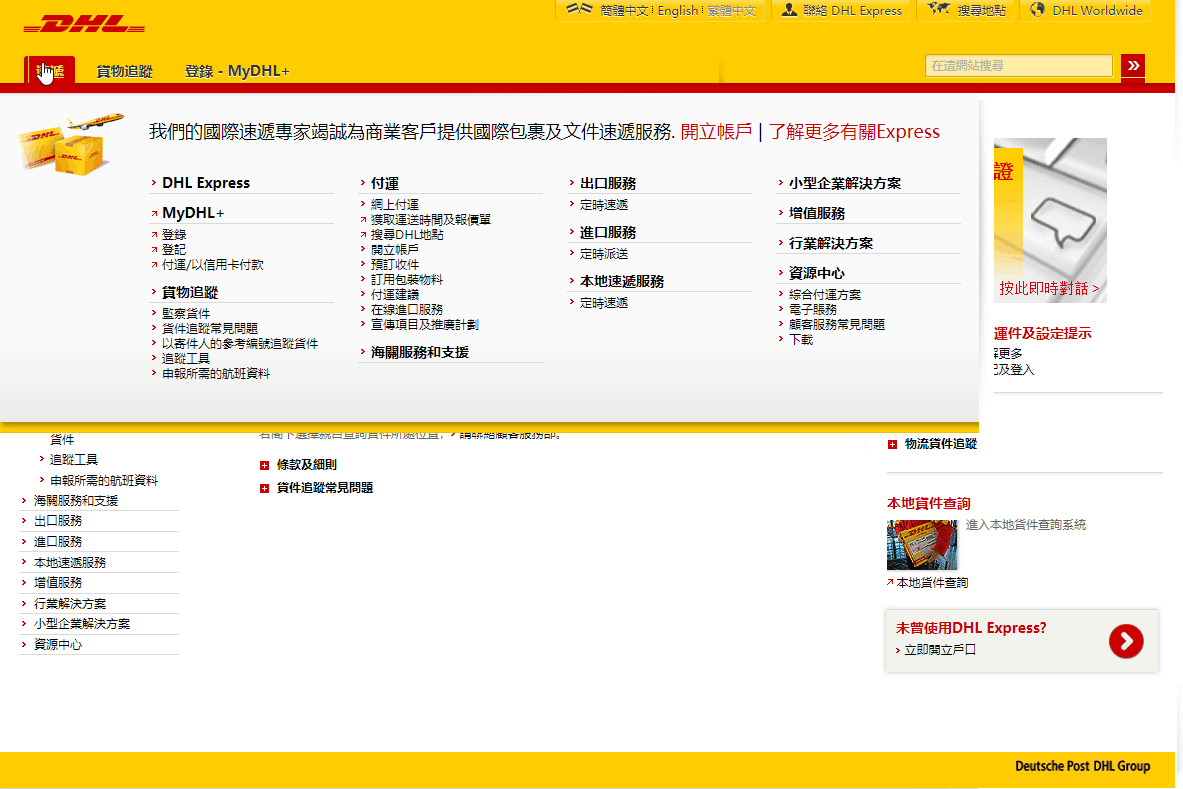The image size is (1183, 789).
Task: Open 小型企業解決方案 heading in mega menu
Action: pyautogui.click(x=845, y=183)
